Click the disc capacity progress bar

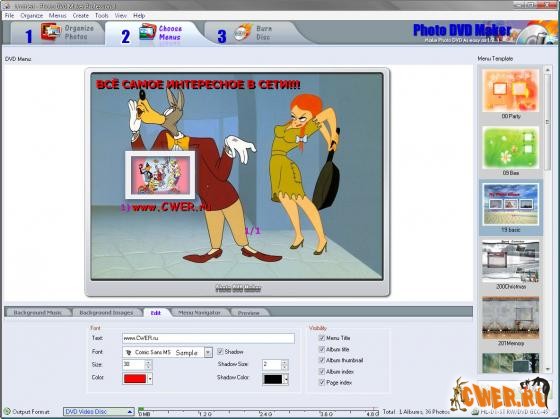coord(259,411)
